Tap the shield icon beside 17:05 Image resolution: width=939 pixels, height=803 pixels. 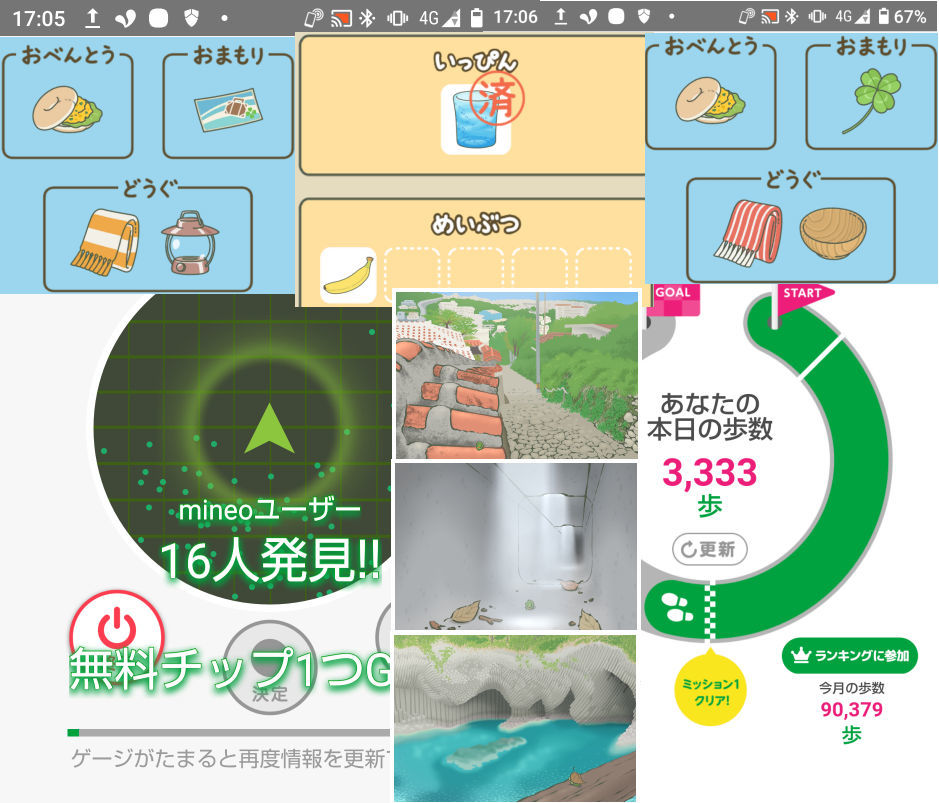[192, 18]
